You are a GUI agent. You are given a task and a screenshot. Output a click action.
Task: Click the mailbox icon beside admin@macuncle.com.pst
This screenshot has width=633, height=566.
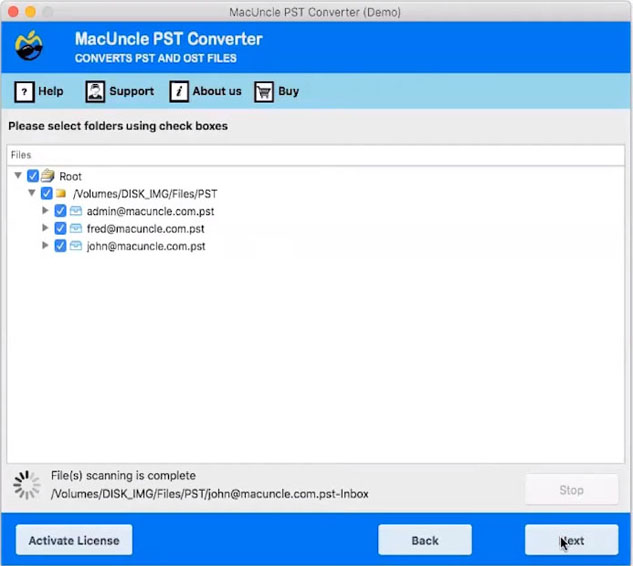point(75,211)
